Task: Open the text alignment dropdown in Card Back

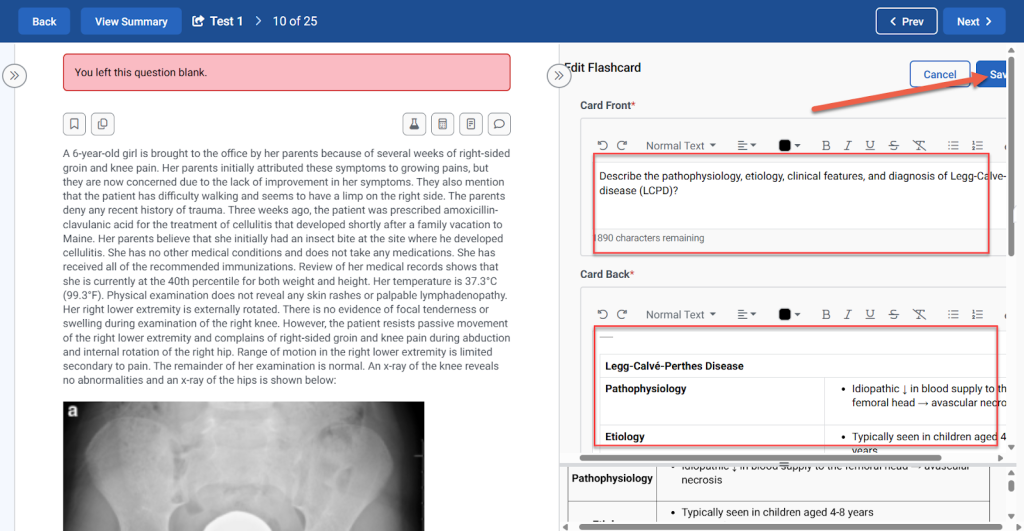Action: [x=746, y=314]
